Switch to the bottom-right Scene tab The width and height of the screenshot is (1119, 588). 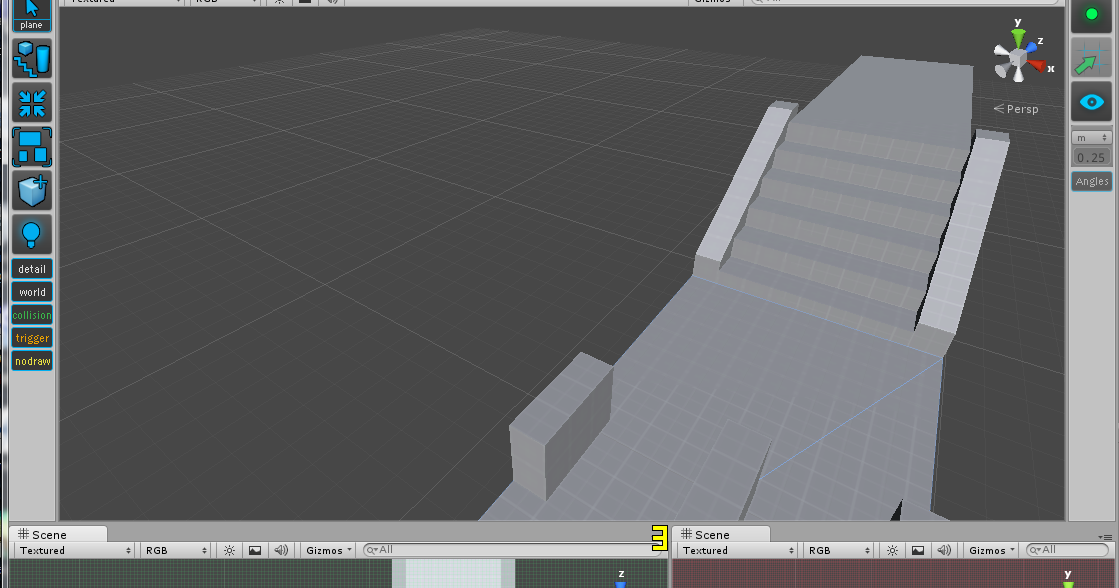[721, 534]
